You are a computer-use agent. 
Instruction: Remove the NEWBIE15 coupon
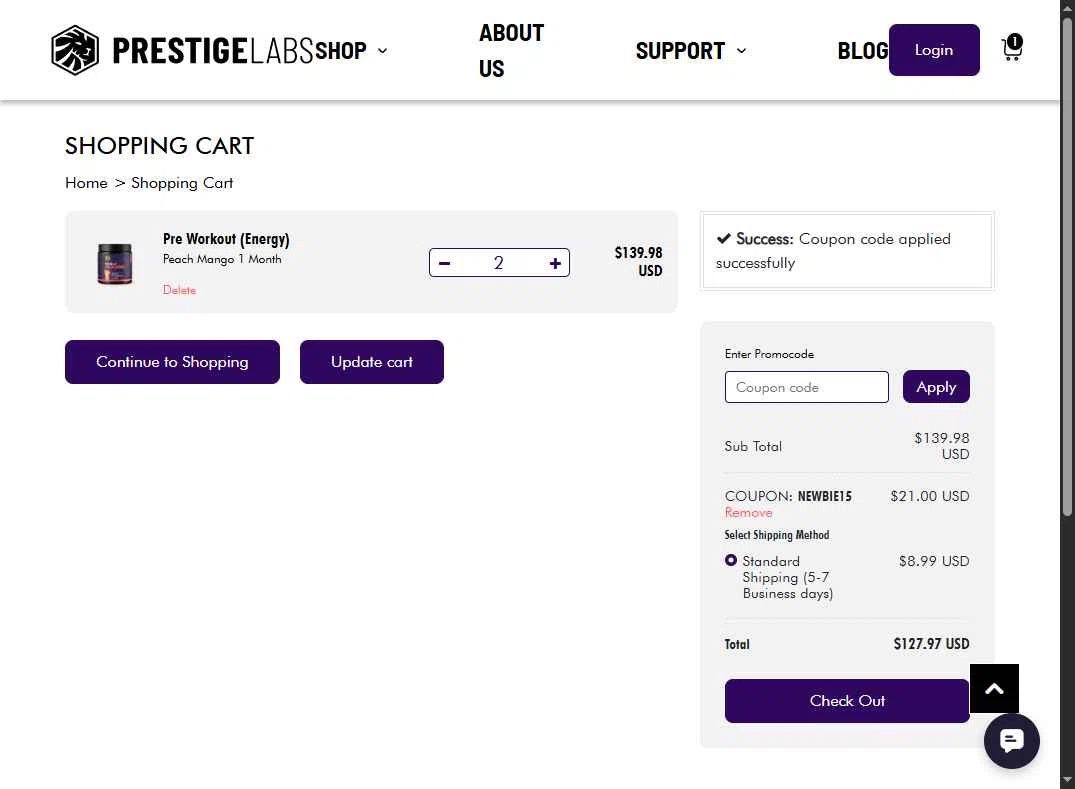(748, 513)
